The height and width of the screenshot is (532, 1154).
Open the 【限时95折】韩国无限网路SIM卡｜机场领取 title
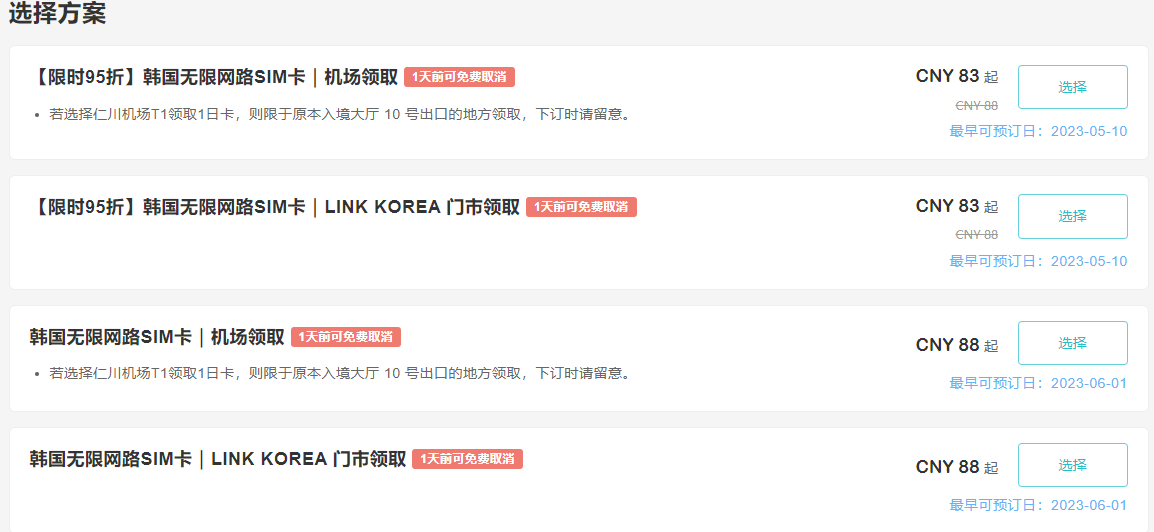click(x=214, y=77)
